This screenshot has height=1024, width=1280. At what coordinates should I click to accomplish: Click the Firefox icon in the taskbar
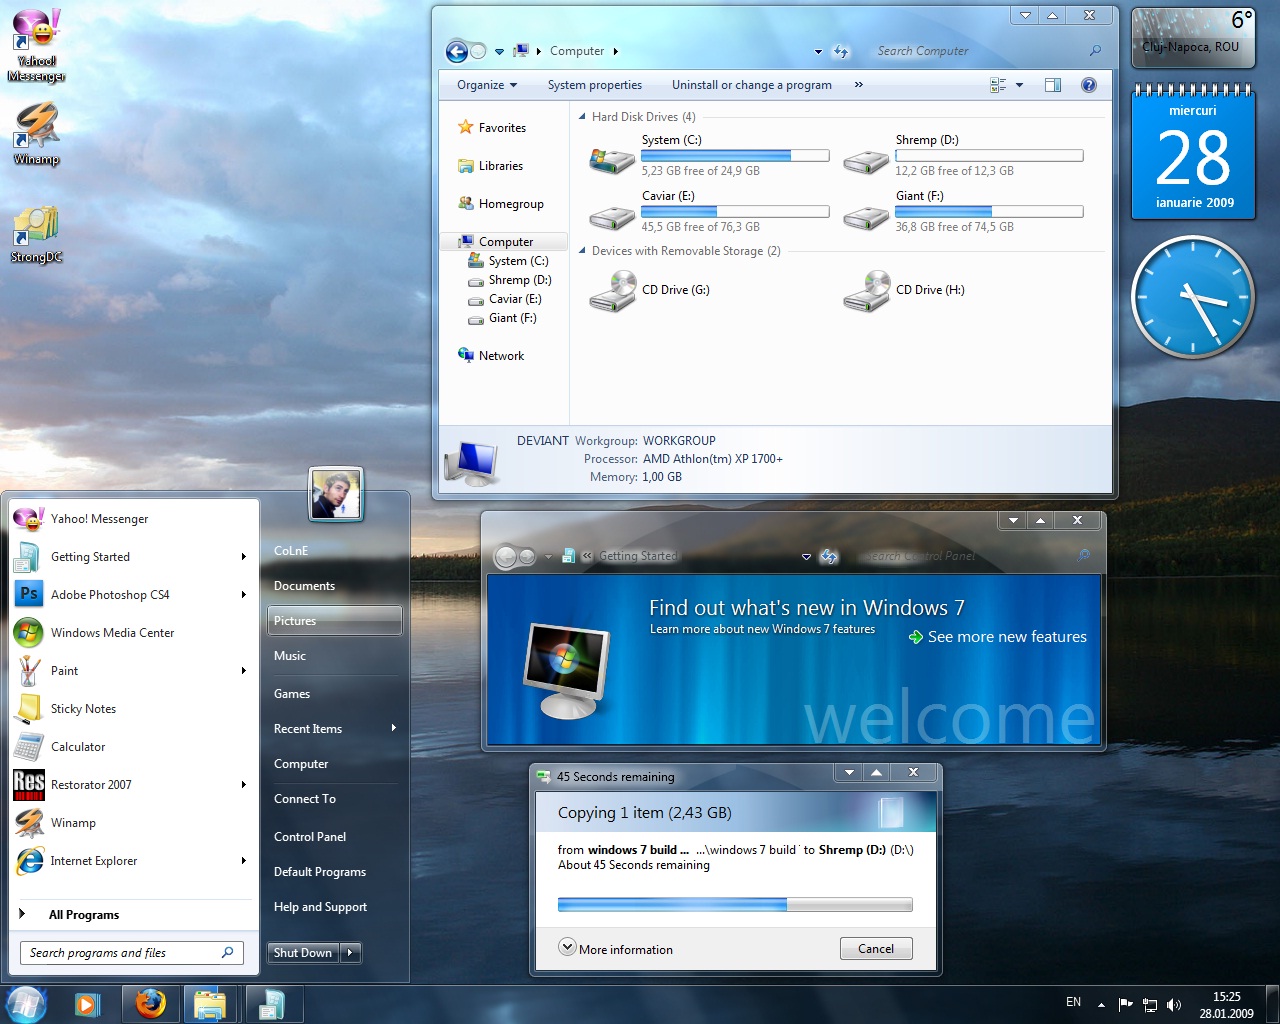pos(151,1004)
